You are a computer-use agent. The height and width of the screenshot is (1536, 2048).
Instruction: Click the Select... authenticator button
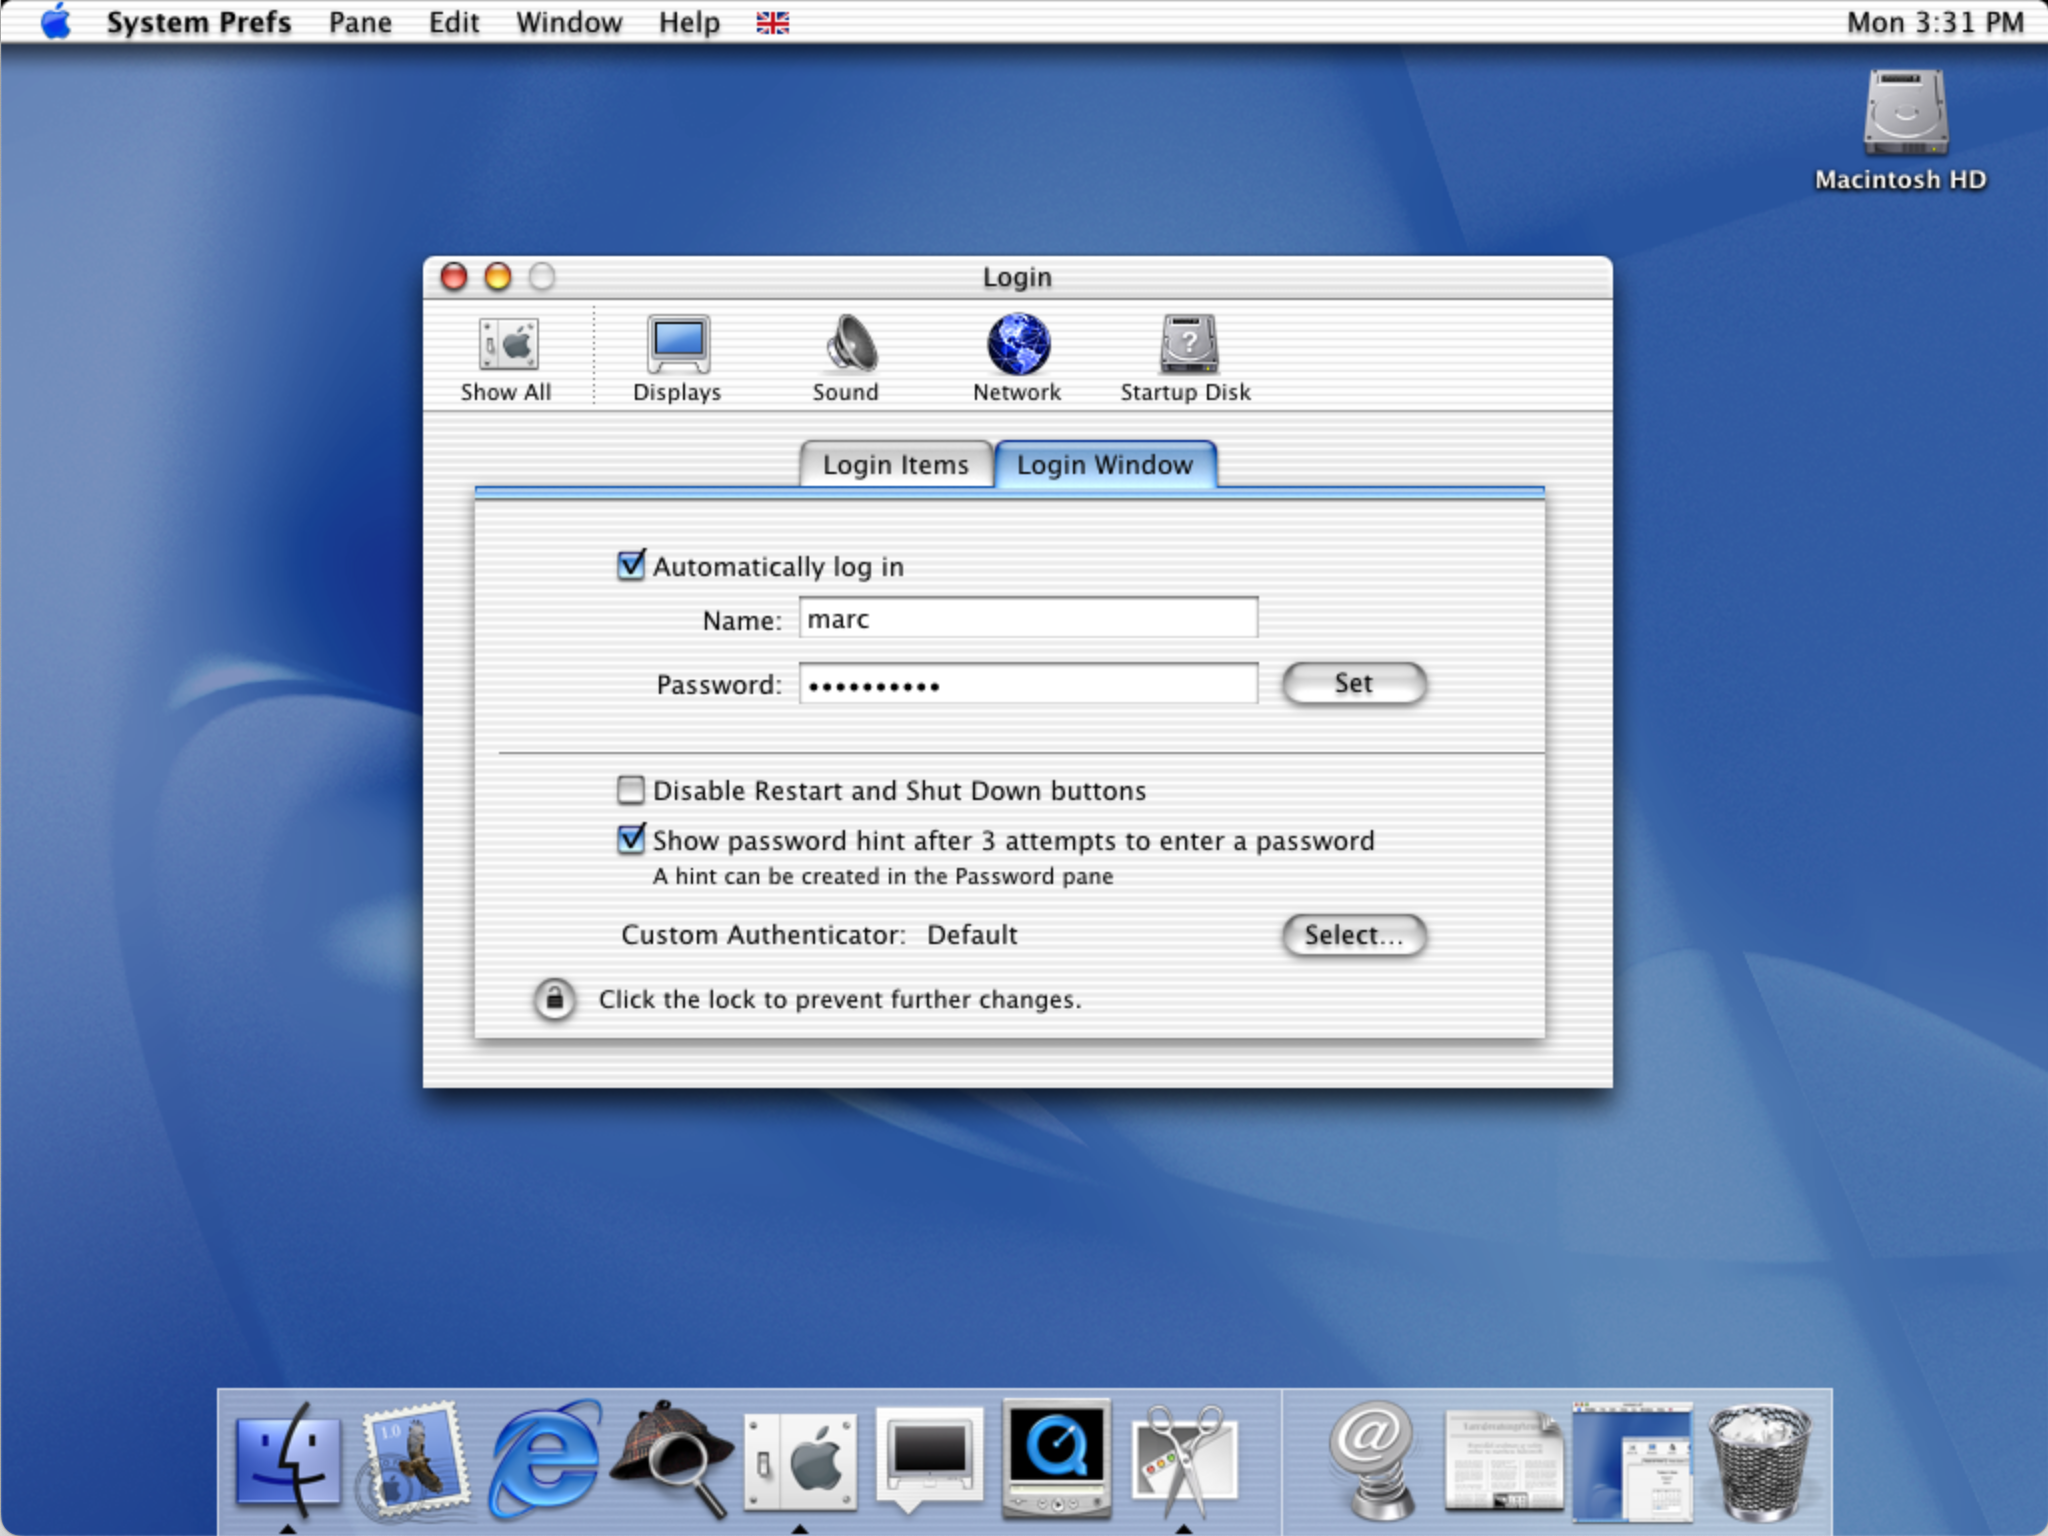coord(1354,935)
